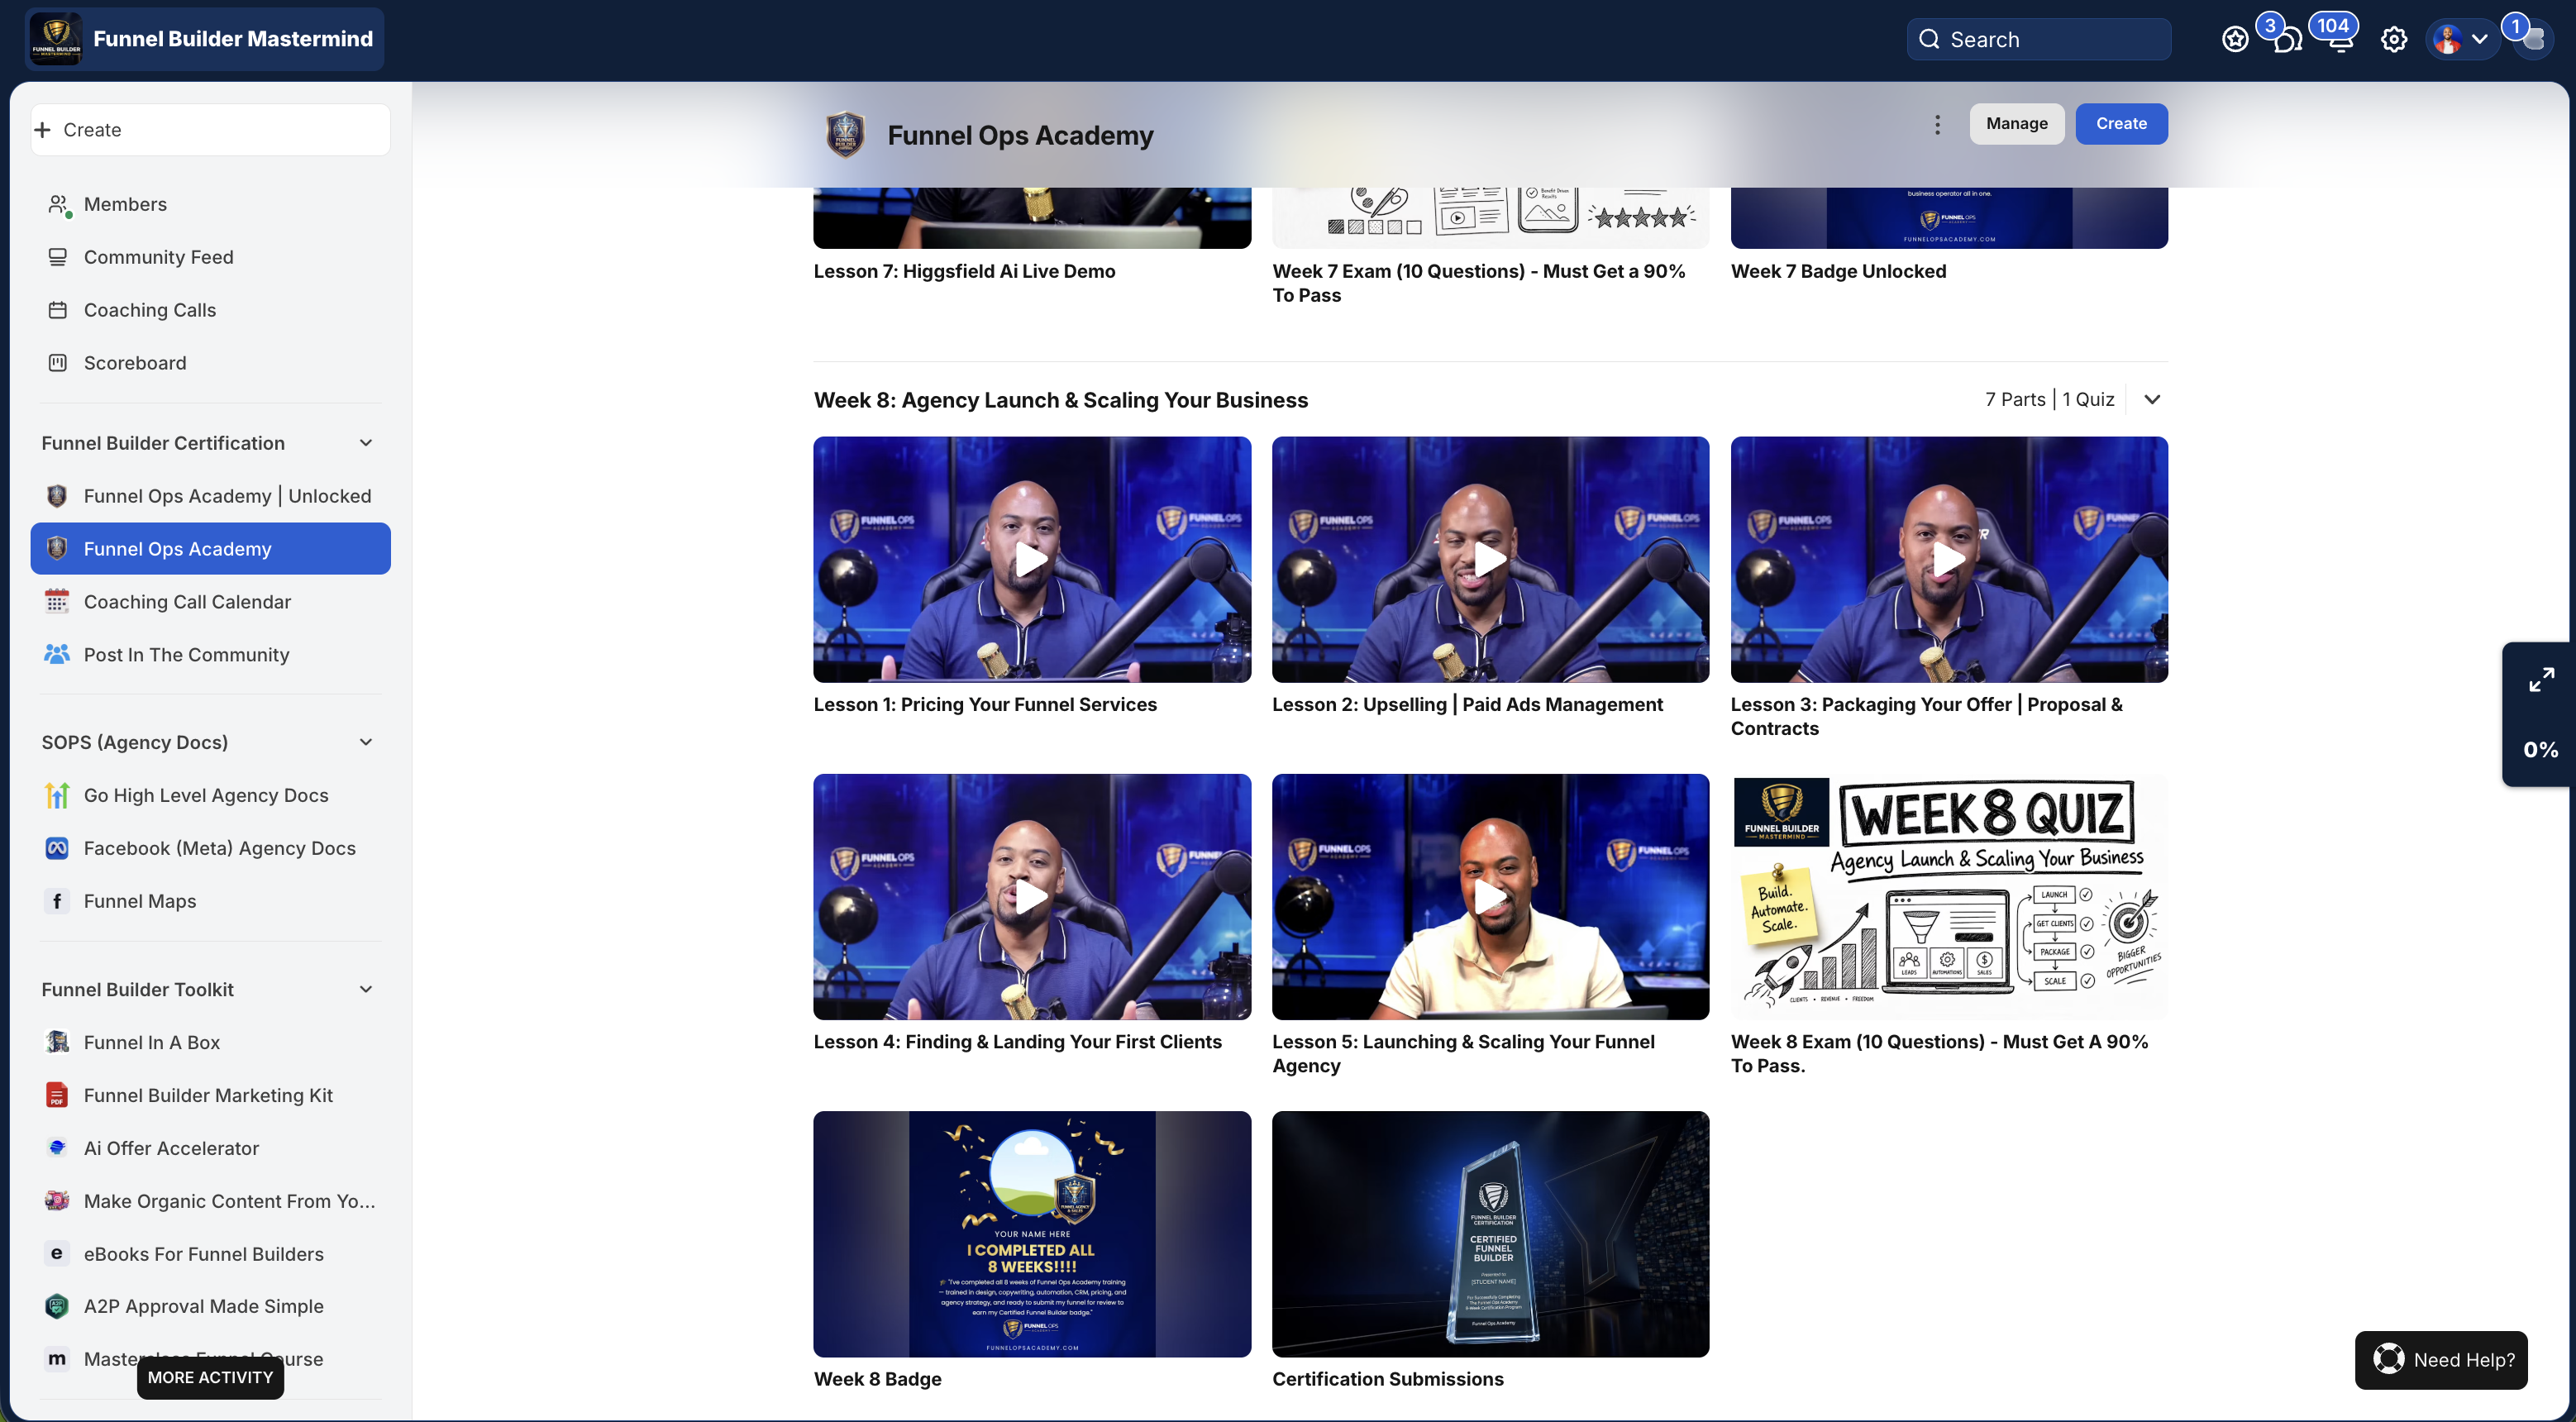Click the Coaching Call Calendar icon
The image size is (2576, 1422).
click(57, 602)
